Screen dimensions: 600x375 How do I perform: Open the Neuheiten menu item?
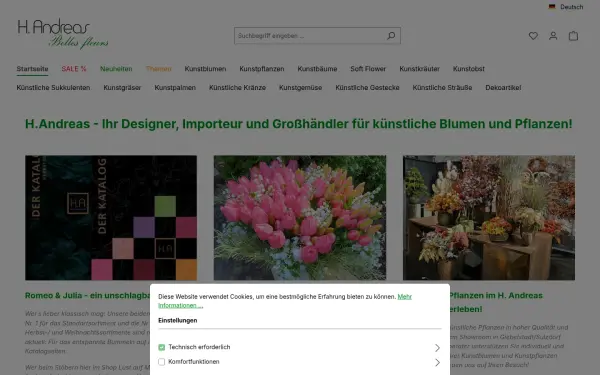[x=116, y=69]
